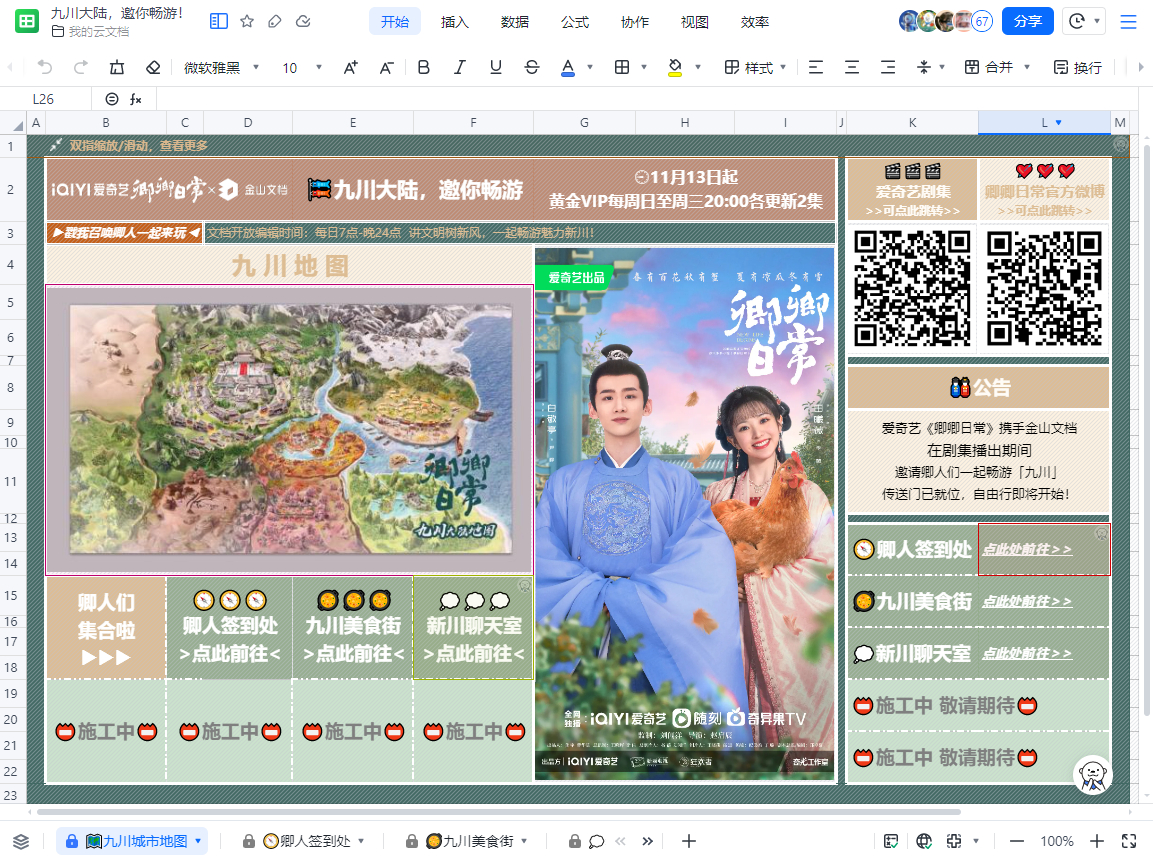Click the redo arrow icon

click(81, 68)
